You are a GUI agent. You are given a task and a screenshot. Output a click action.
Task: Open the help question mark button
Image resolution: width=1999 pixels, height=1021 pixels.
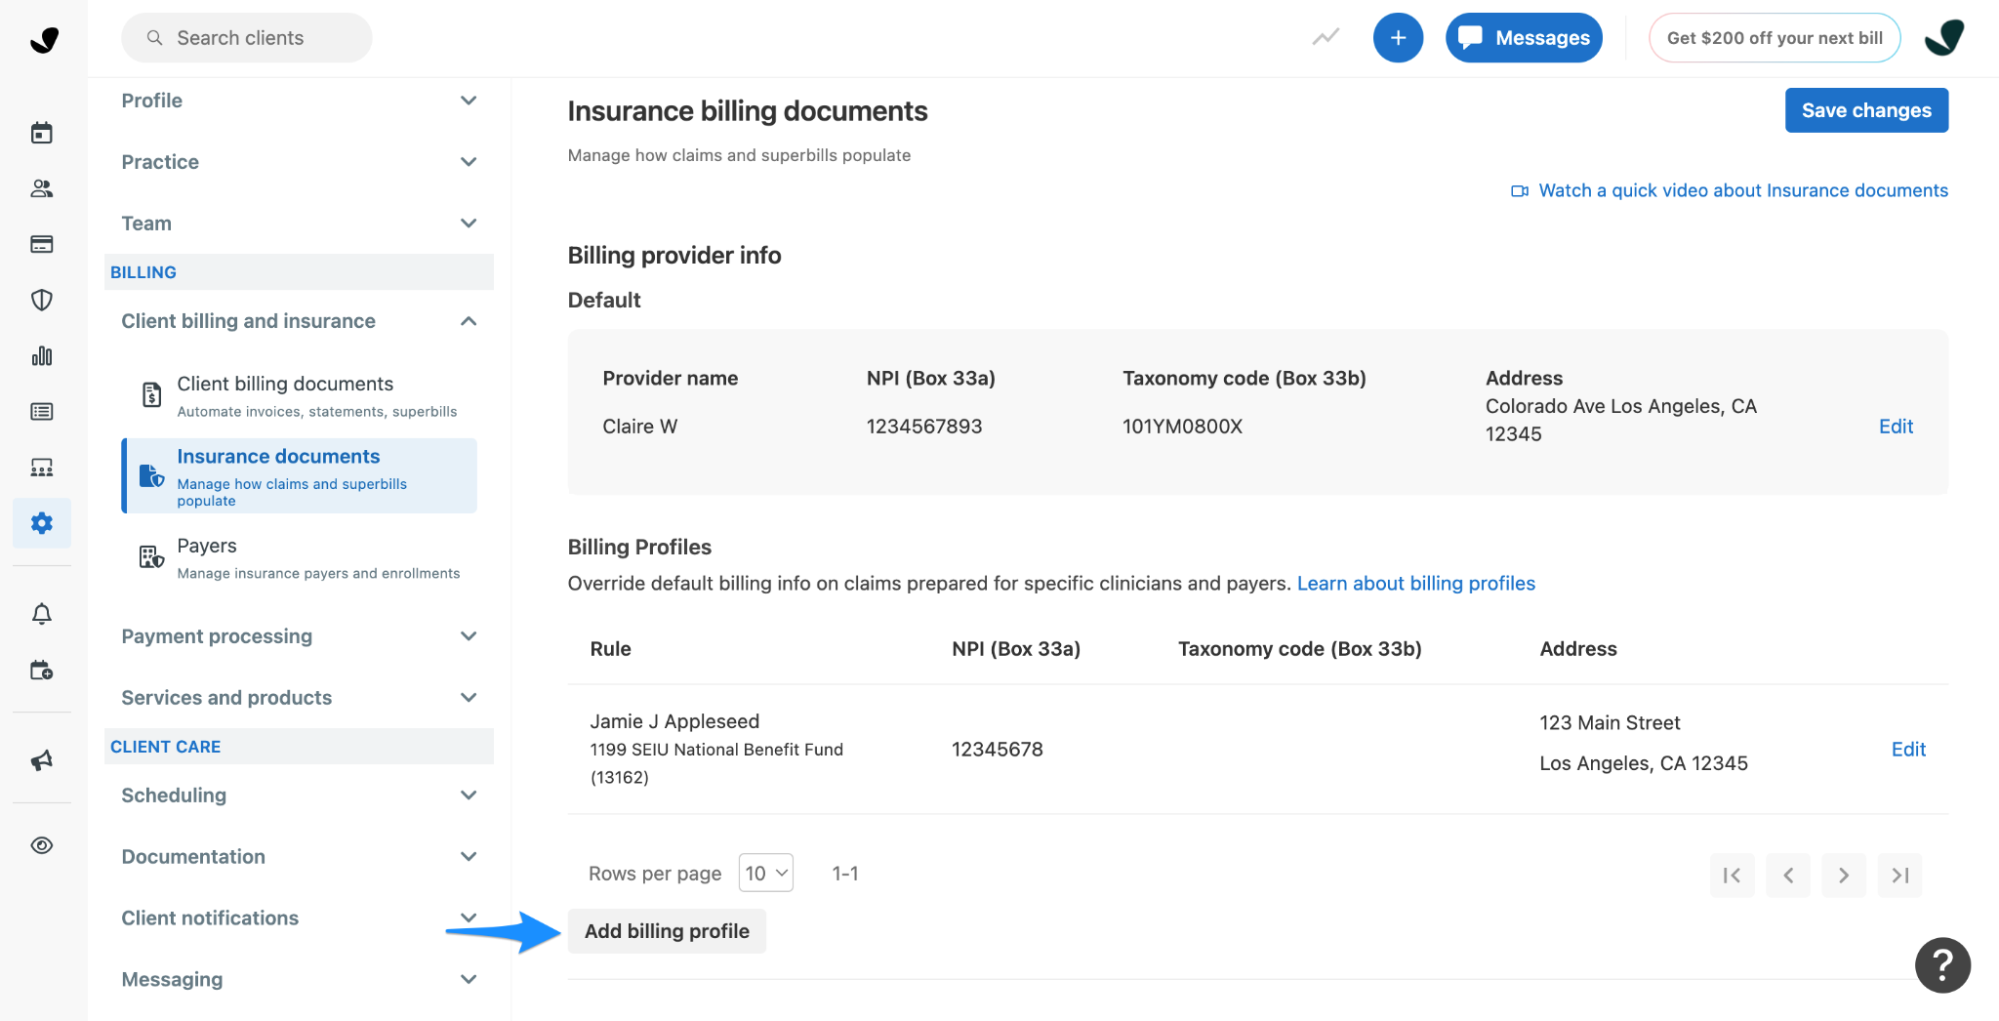[1942, 965]
